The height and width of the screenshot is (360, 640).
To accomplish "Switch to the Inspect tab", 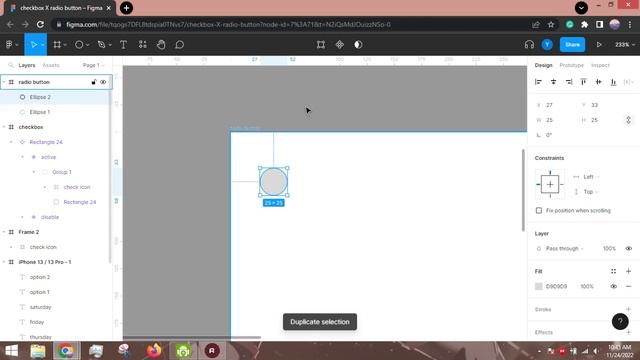I will [600, 65].
